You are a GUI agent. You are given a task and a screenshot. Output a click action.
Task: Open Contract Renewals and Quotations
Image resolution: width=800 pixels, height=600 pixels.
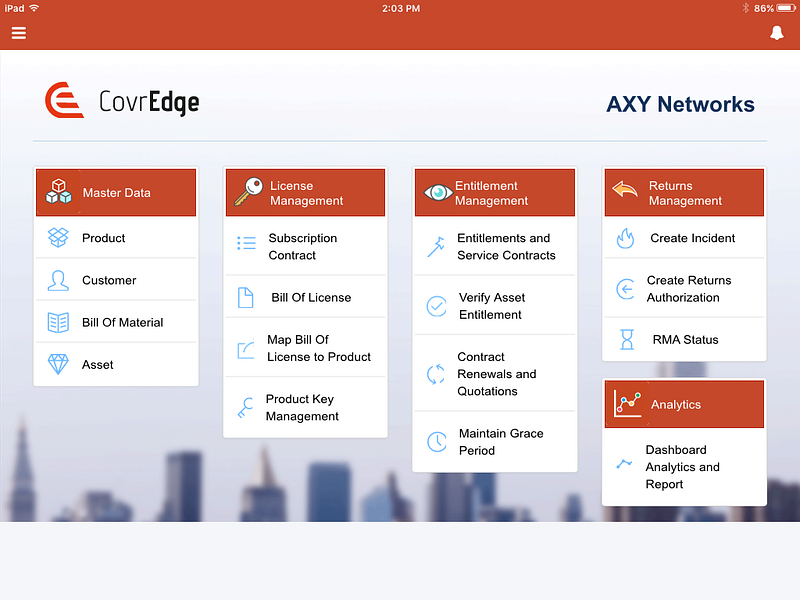pos(495,374)
